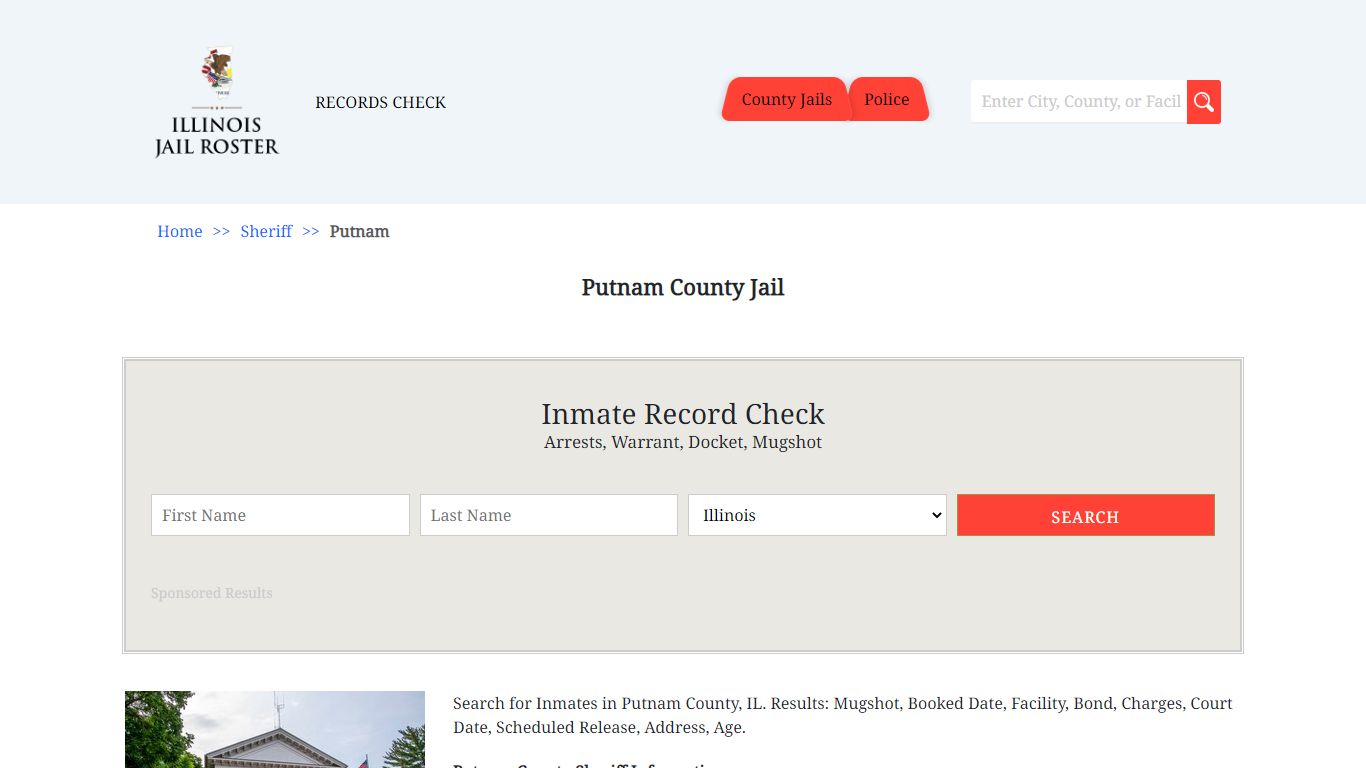Open the County Jails tab

click(786, 99)
